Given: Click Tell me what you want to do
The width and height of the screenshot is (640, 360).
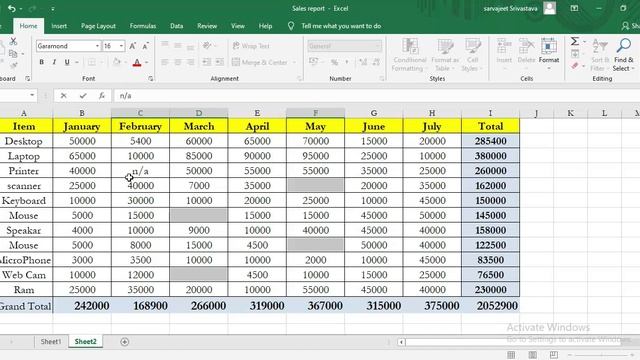Looking at the screenshot, I should click(x=341, y=26).
